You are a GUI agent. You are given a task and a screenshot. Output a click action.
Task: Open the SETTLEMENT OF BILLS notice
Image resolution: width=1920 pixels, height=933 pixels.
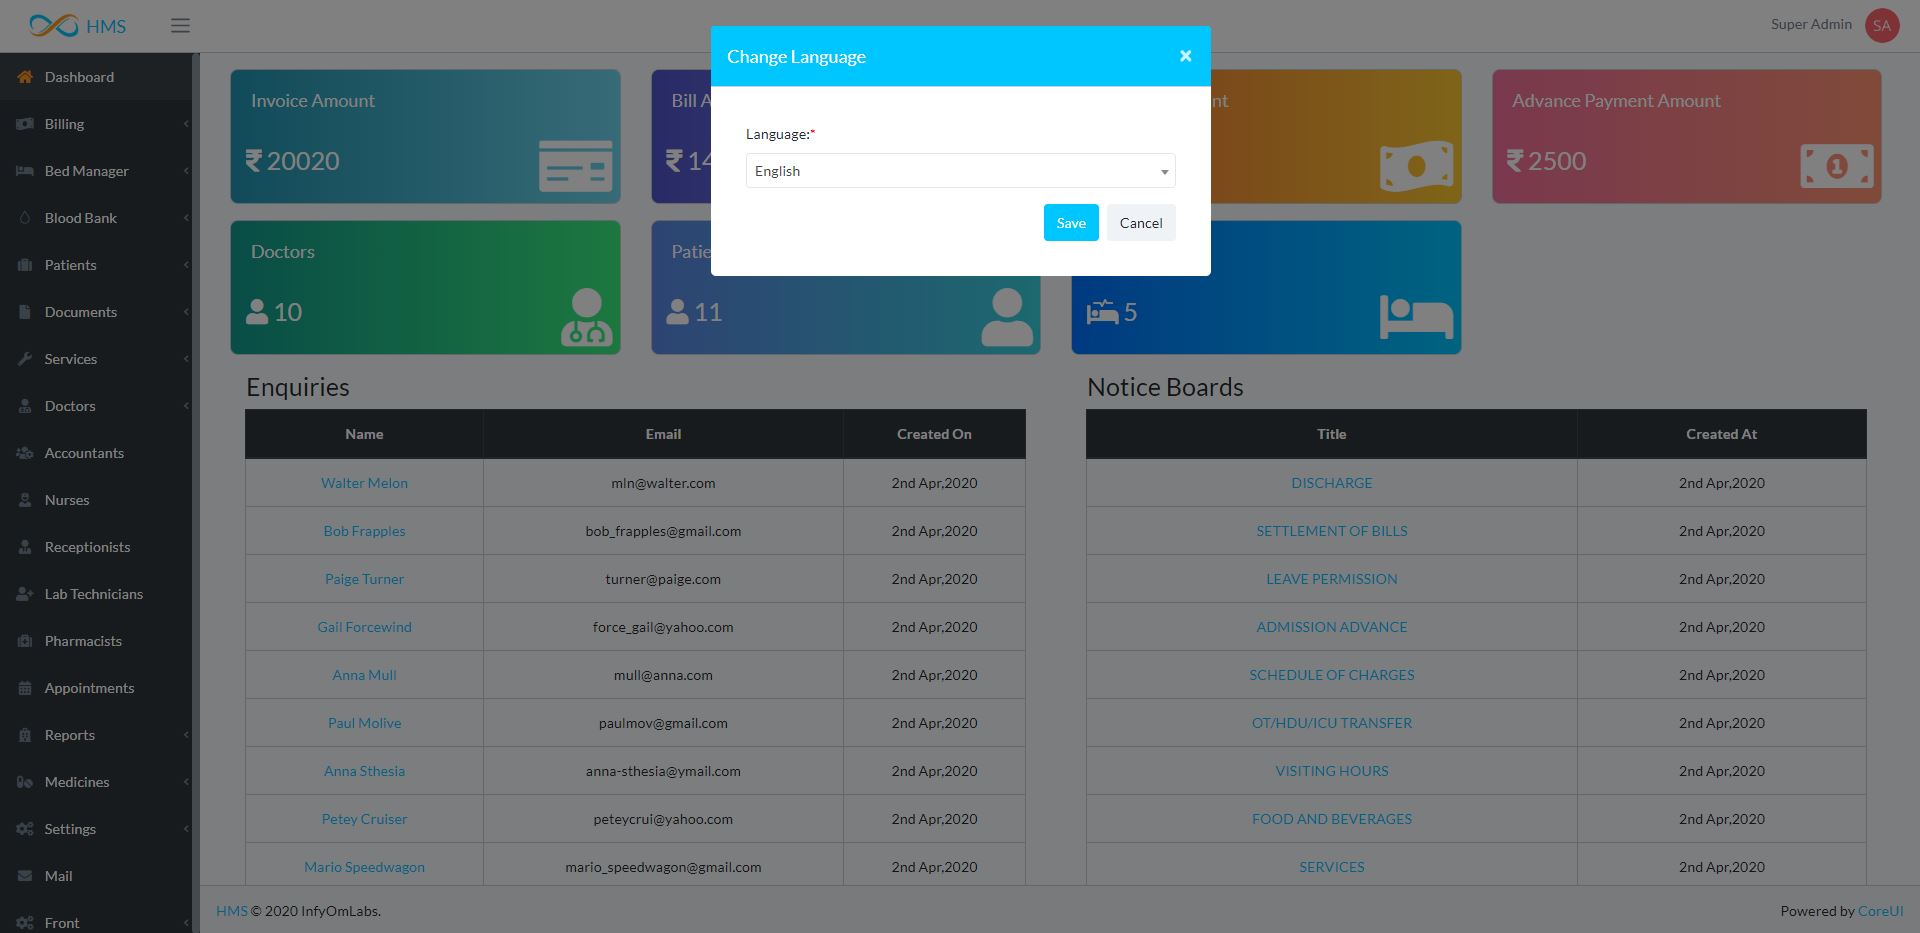[1331, 531]
